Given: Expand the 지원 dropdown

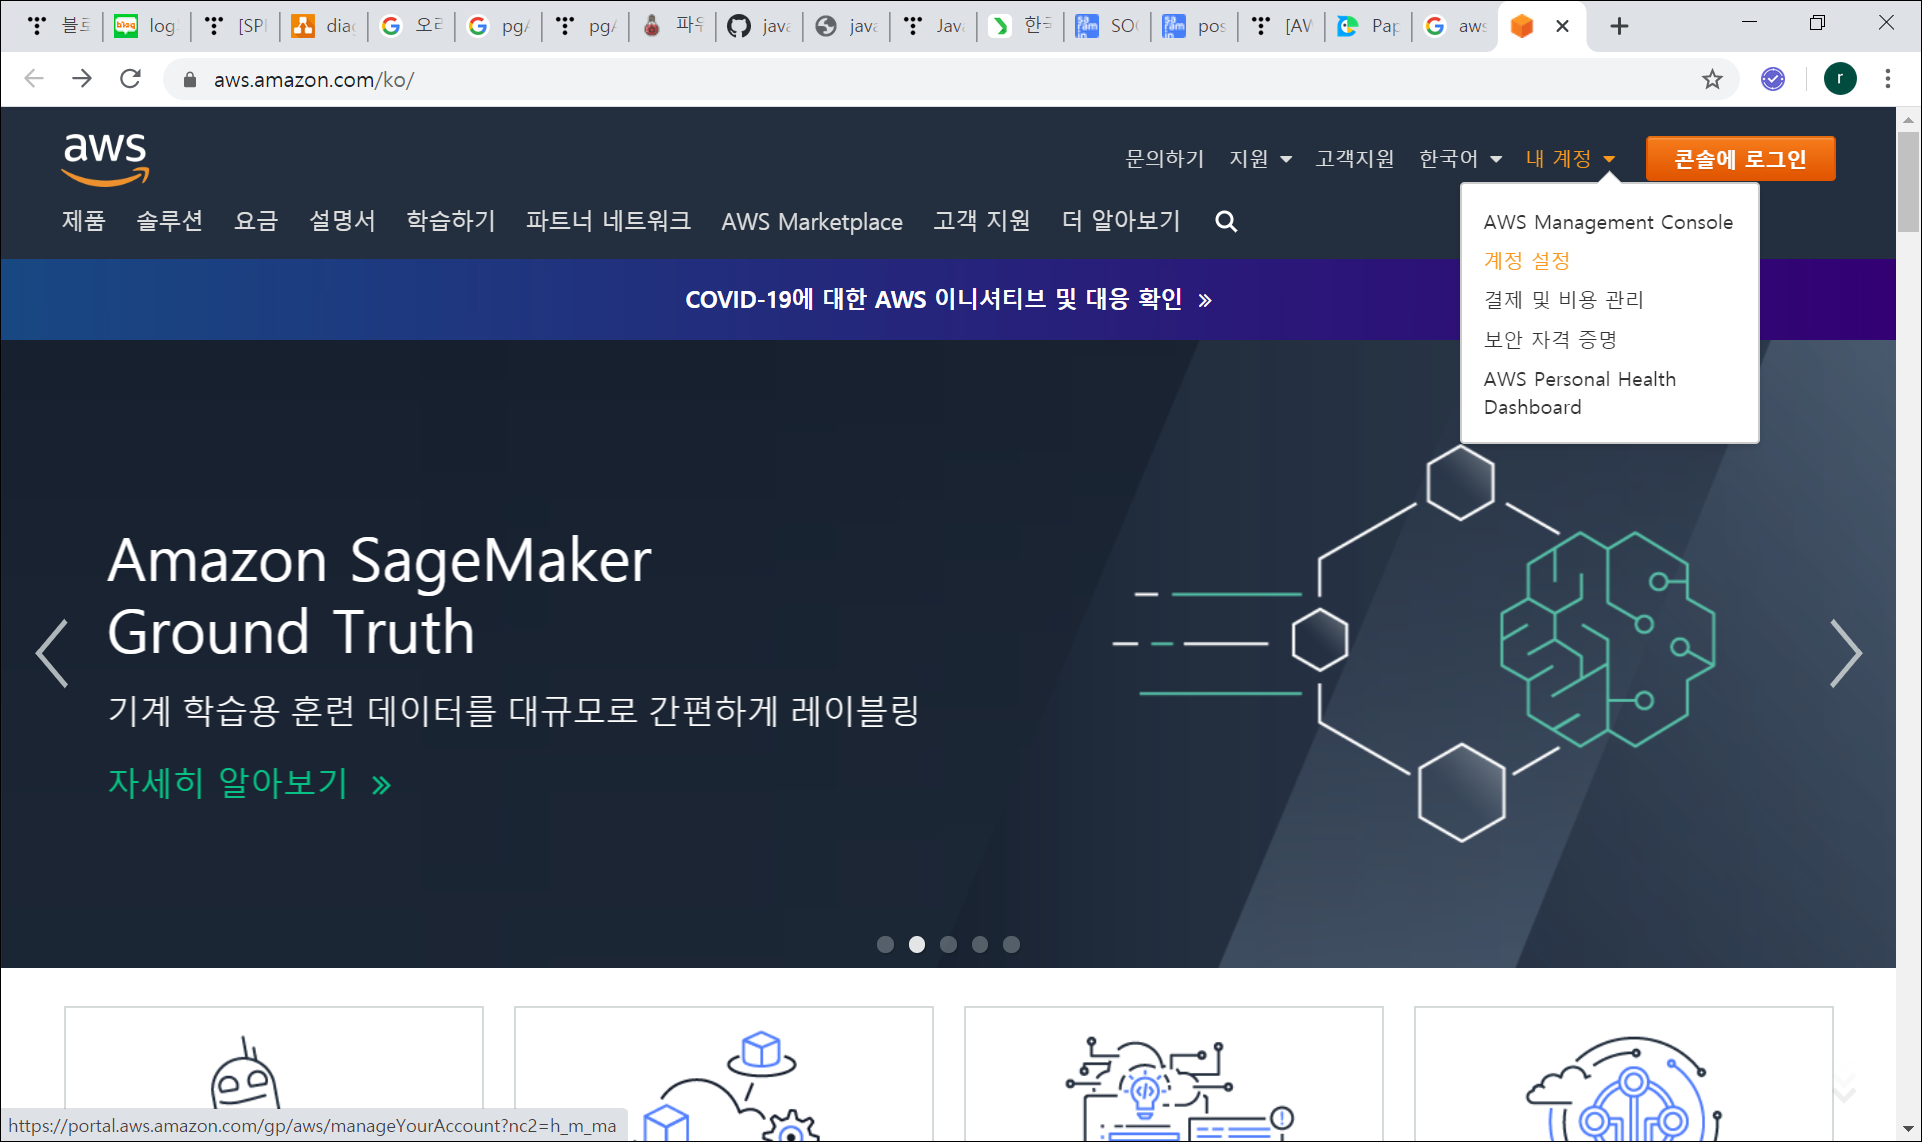Looking at the screenshot, I should click(1260, 159).
